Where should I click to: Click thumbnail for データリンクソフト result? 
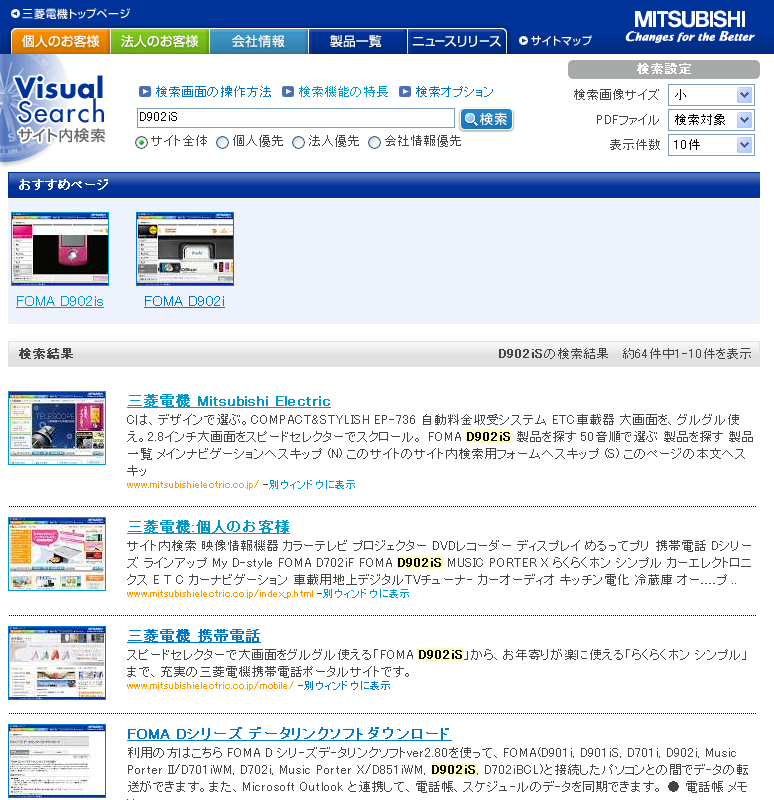click(57, 761)
